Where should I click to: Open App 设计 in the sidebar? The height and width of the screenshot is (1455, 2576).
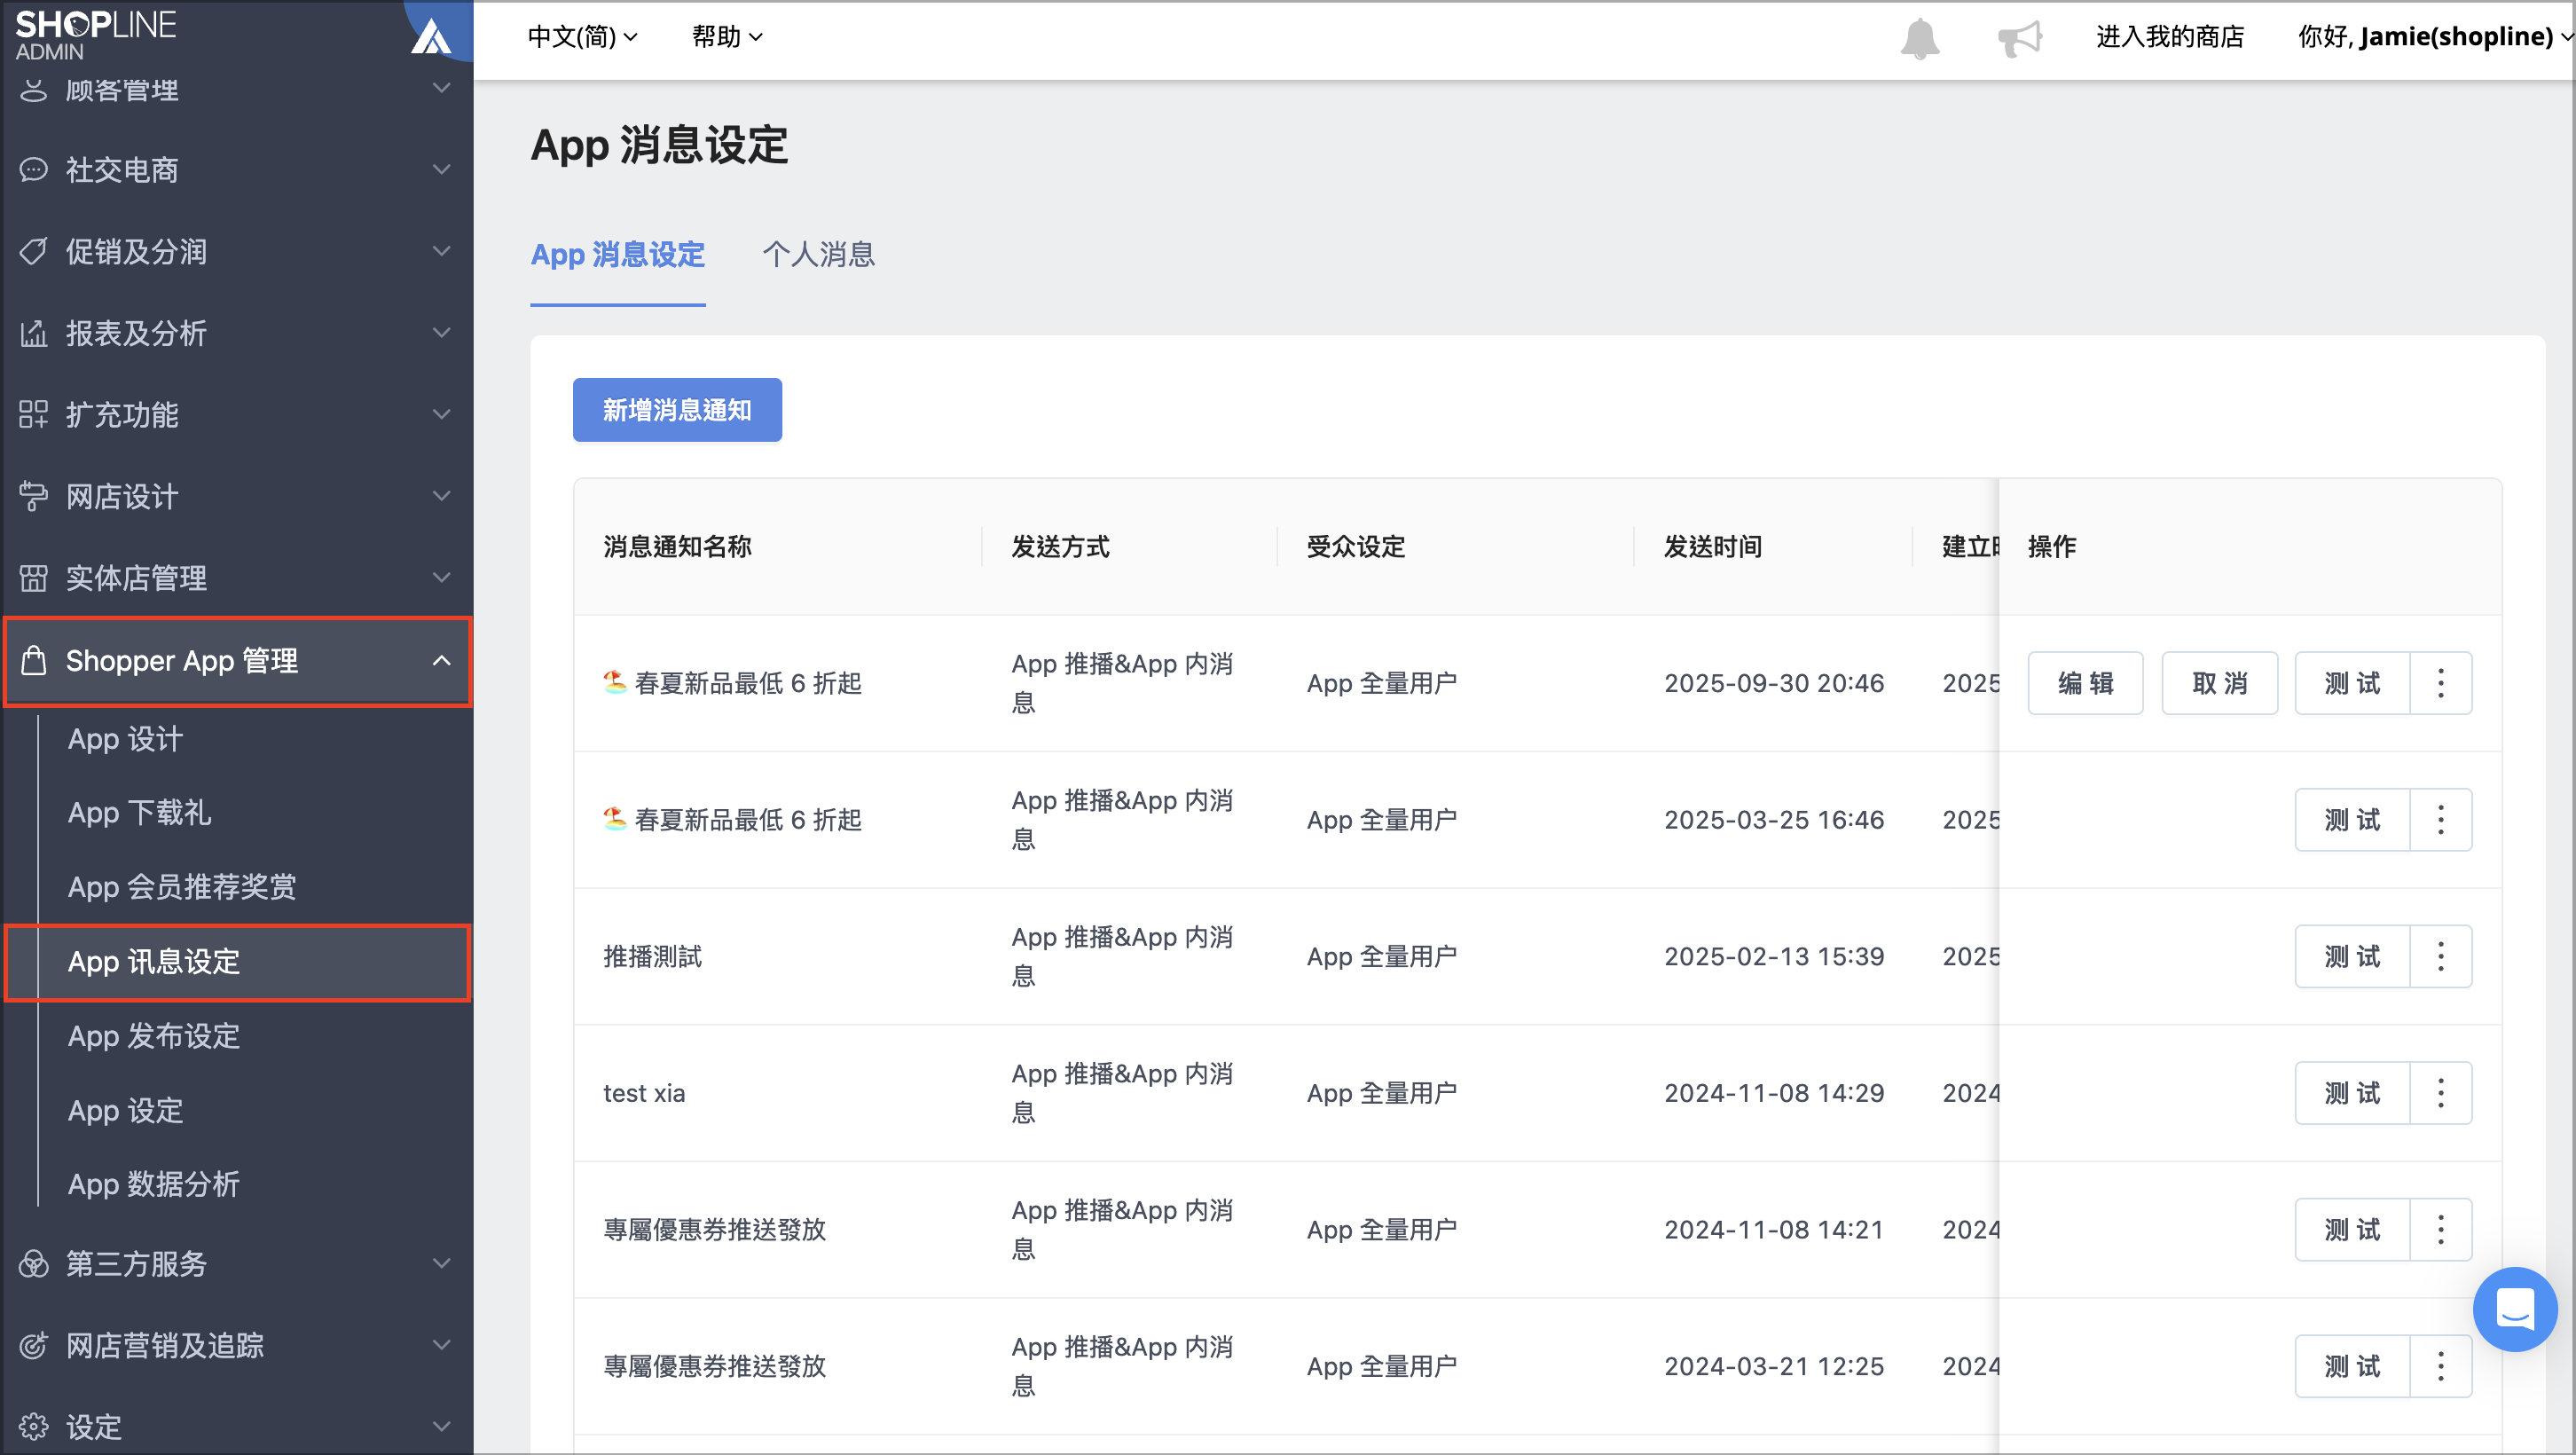[x=125, y=739]
